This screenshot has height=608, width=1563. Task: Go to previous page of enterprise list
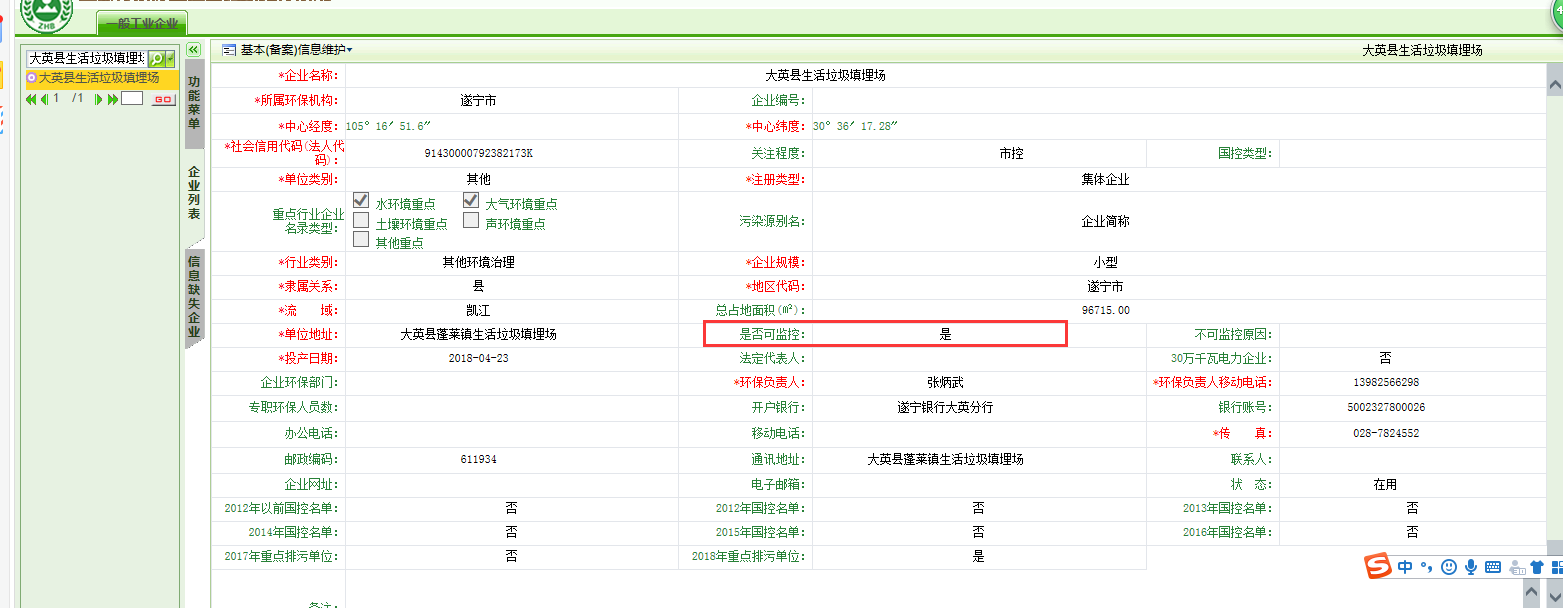click(44, 99)
